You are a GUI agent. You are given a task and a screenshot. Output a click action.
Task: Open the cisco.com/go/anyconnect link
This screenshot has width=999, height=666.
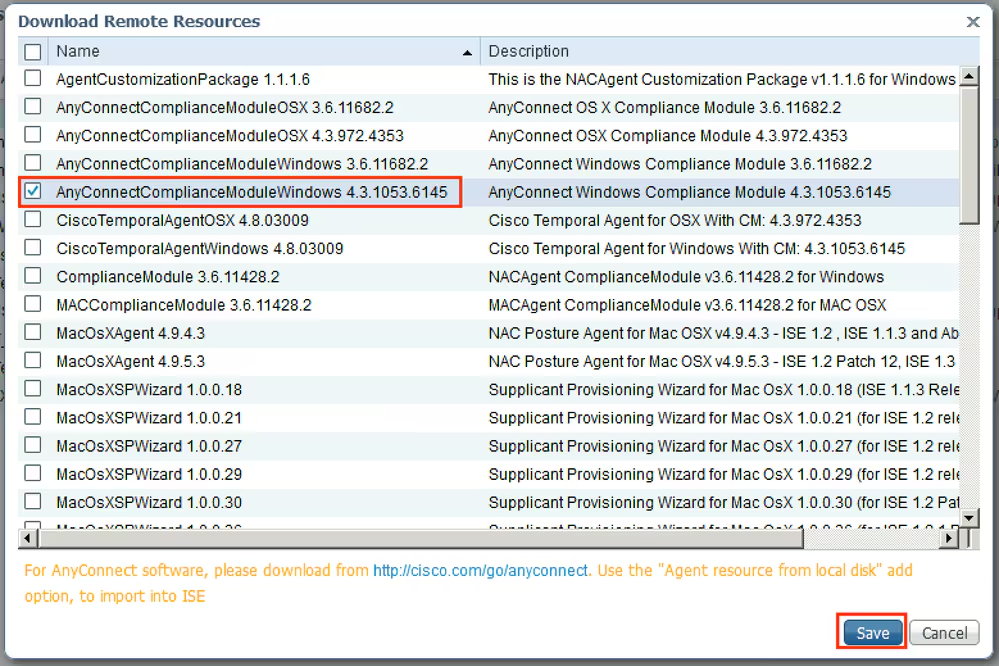[481, 571]
